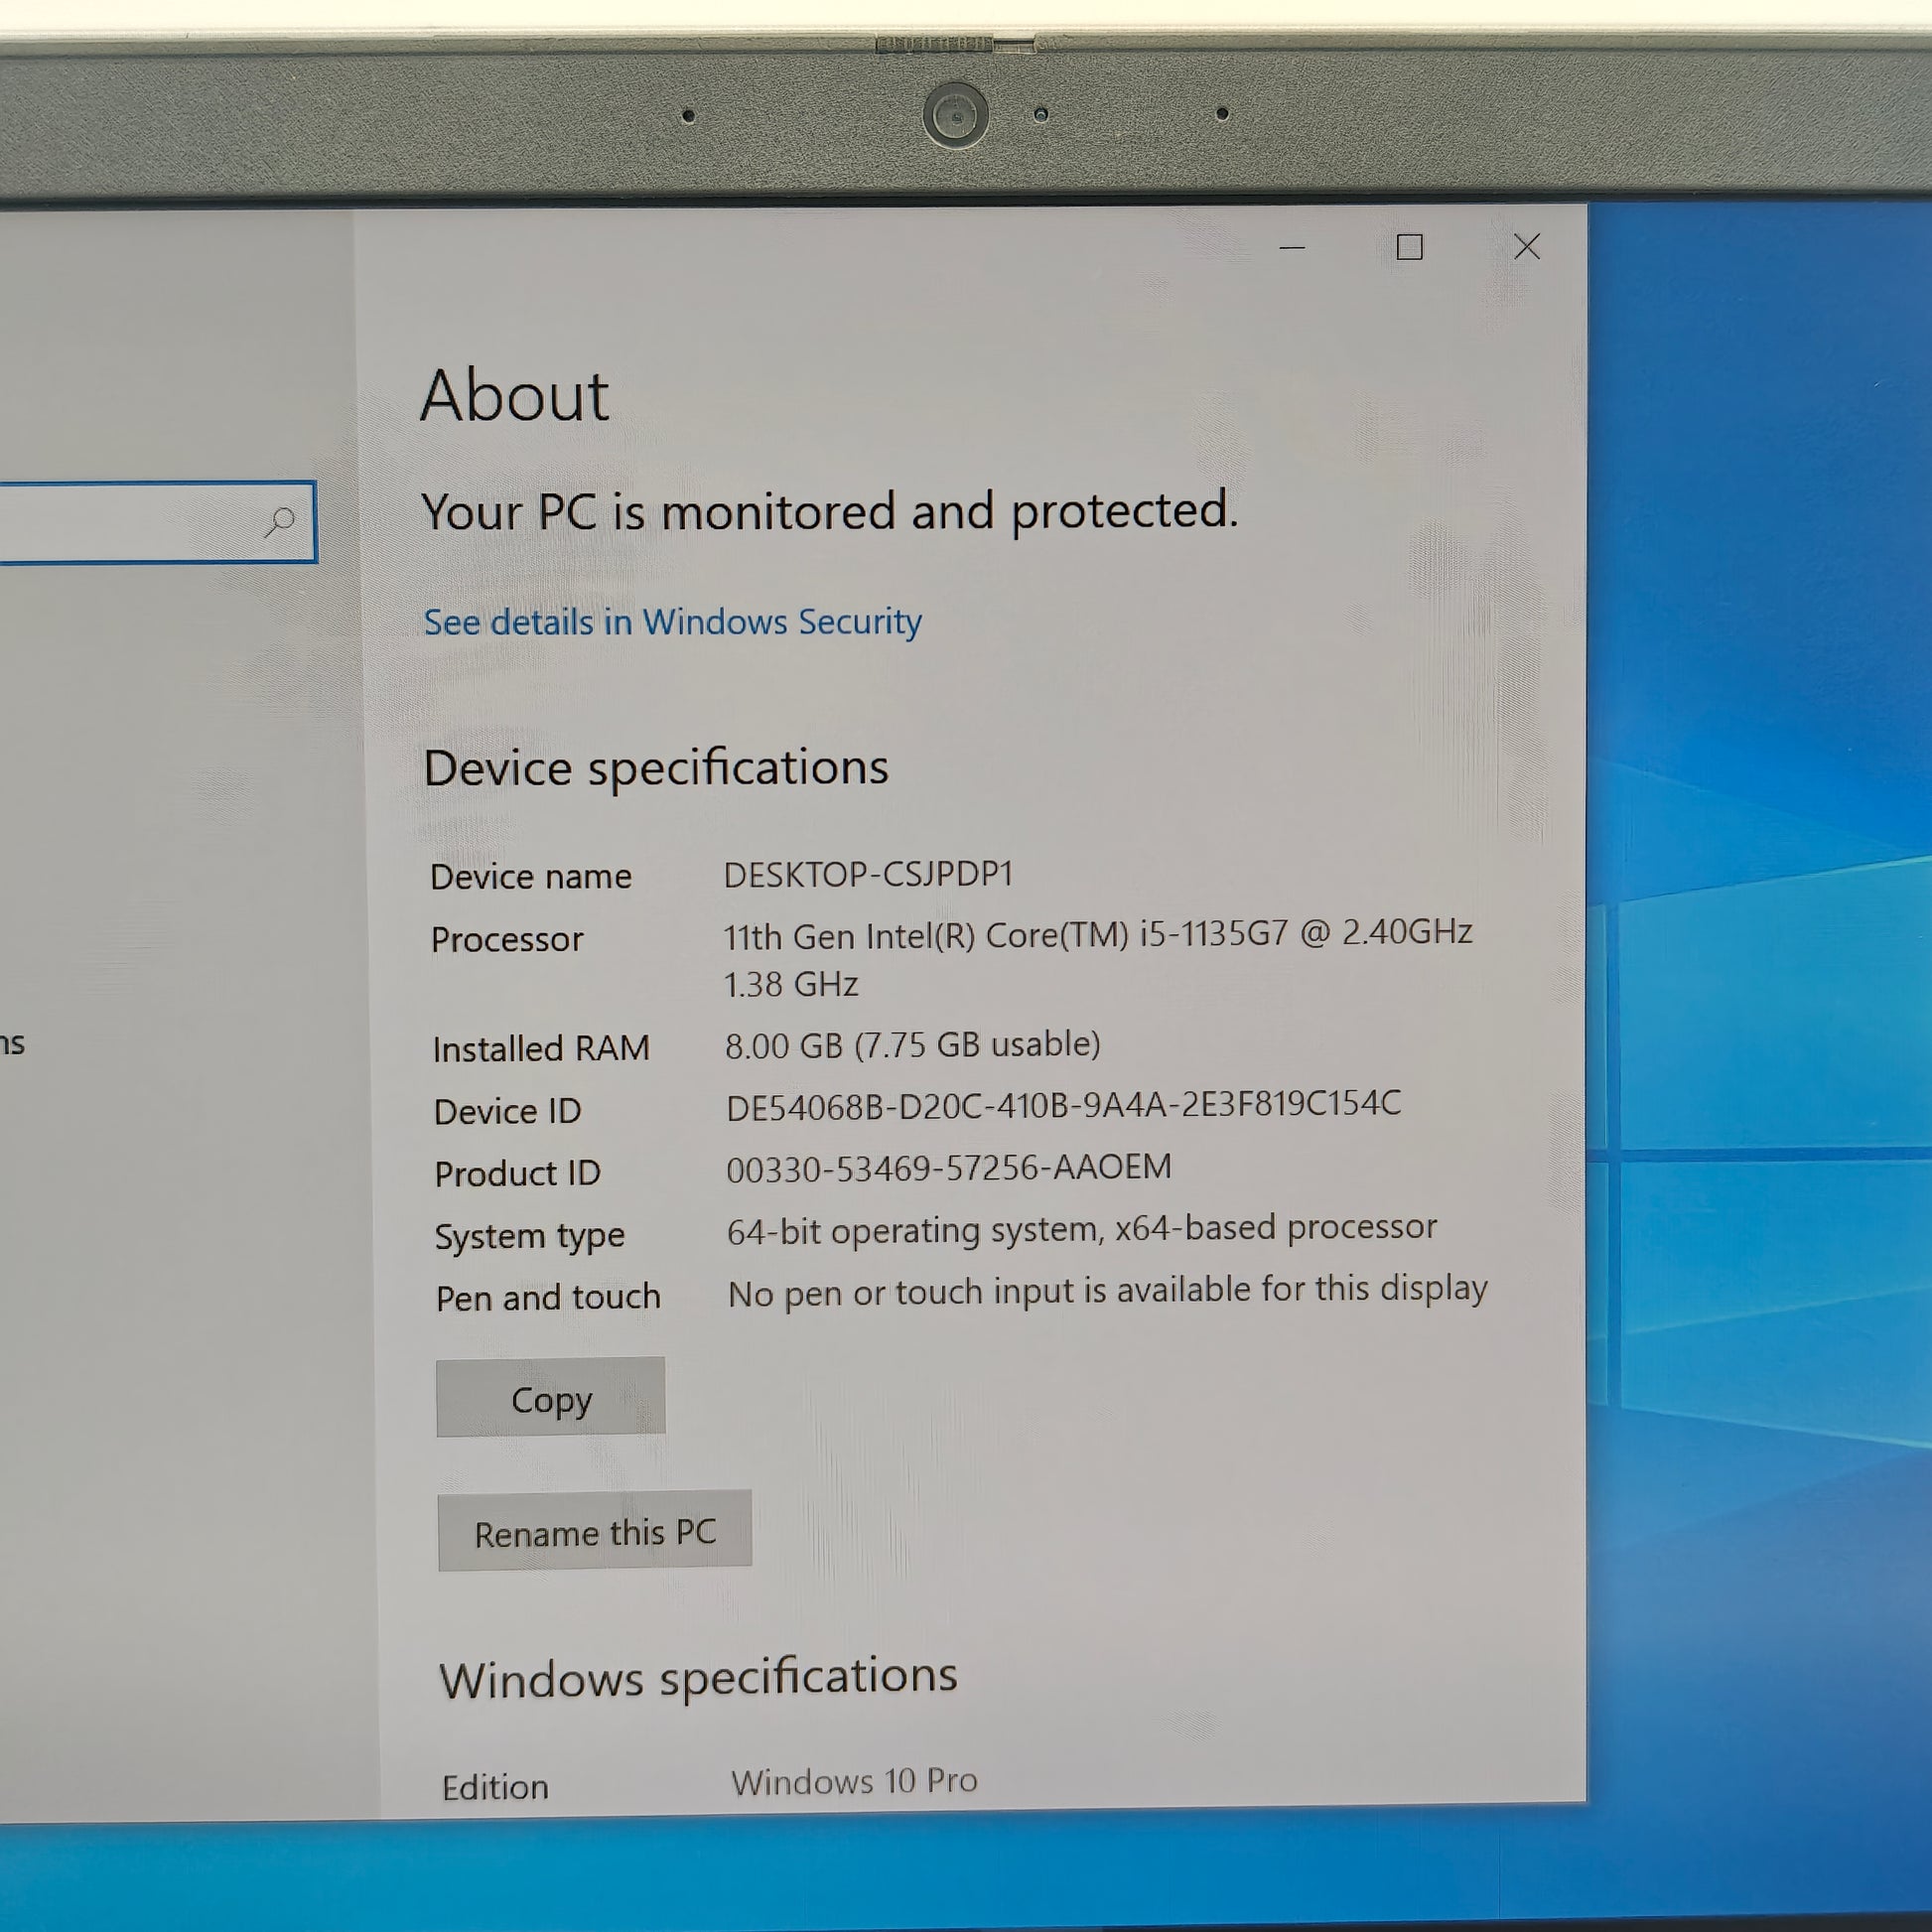Close the Settings window
Image resolution: width=1932 pixels, height=1932 pixels.
tap(1526, 247)
